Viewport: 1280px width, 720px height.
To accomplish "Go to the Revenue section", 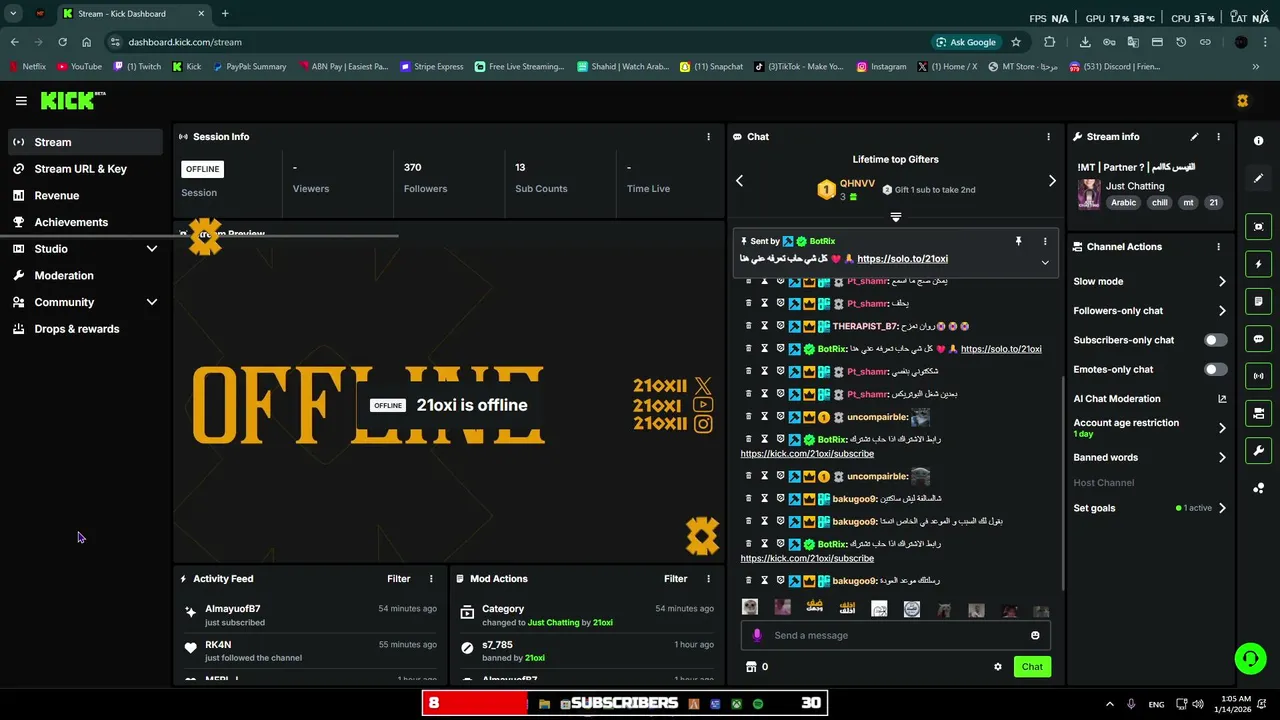I will [x=85, y=196].
